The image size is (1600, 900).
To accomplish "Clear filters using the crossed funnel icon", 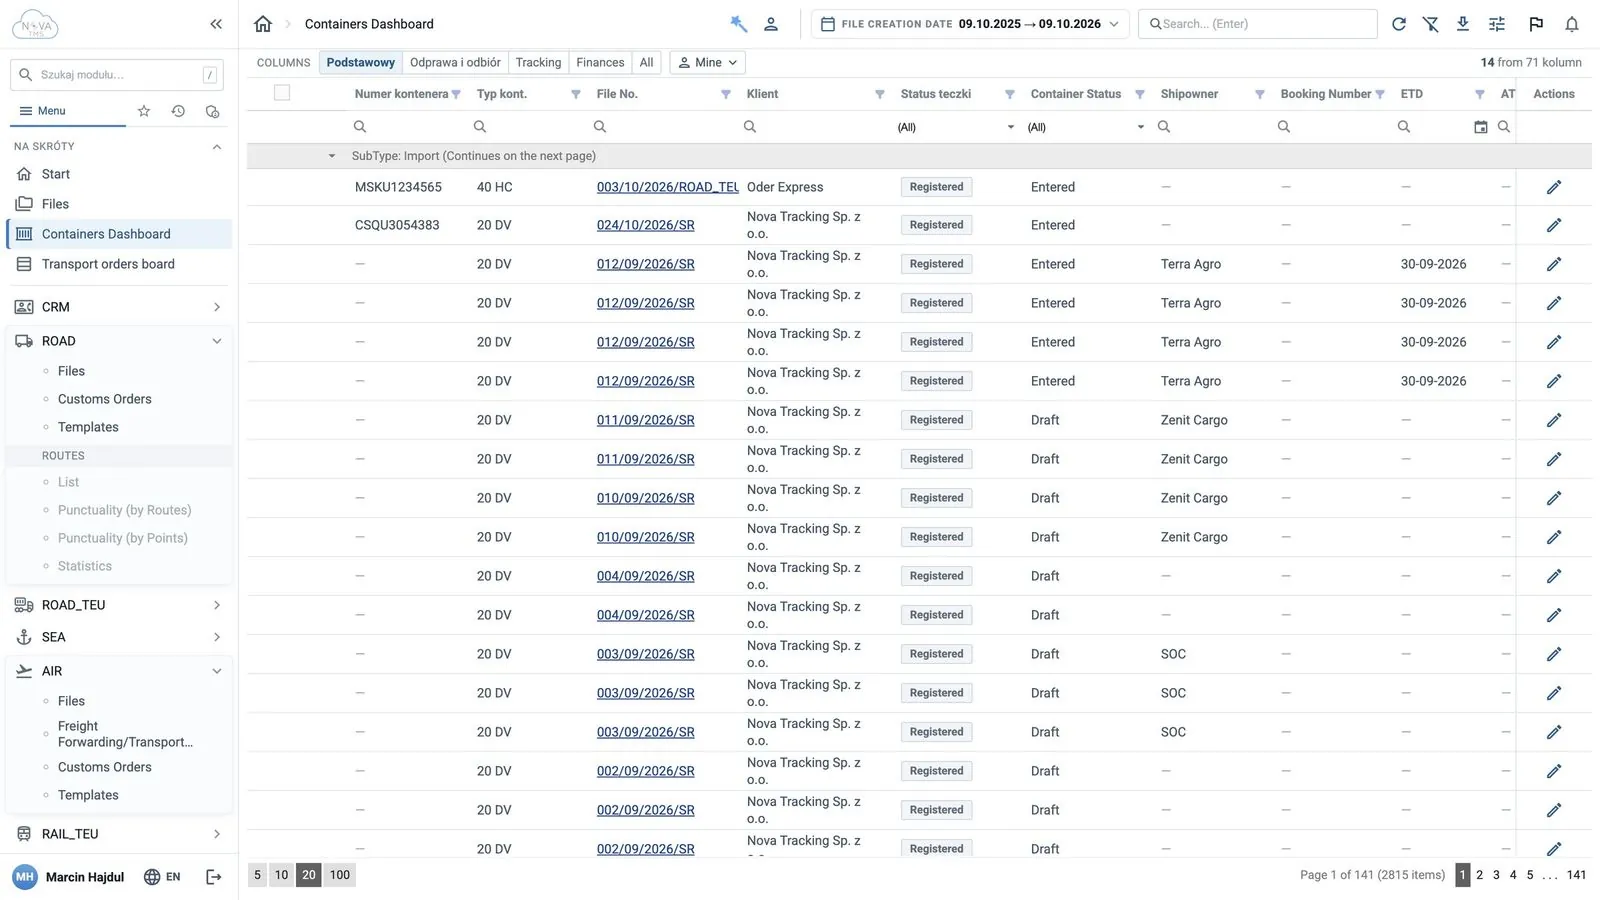I will pyautogui.click(x=1431, y=24).
